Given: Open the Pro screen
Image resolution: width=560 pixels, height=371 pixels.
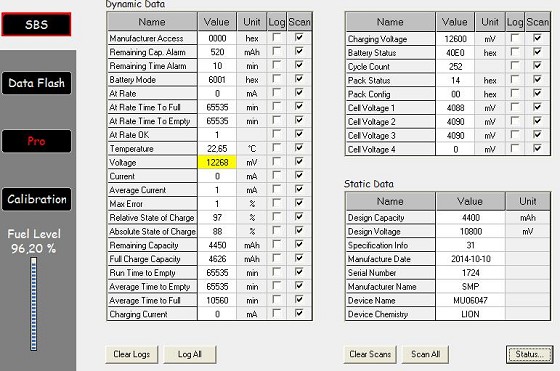Looking at the screenshot, I should coord(36,141).
